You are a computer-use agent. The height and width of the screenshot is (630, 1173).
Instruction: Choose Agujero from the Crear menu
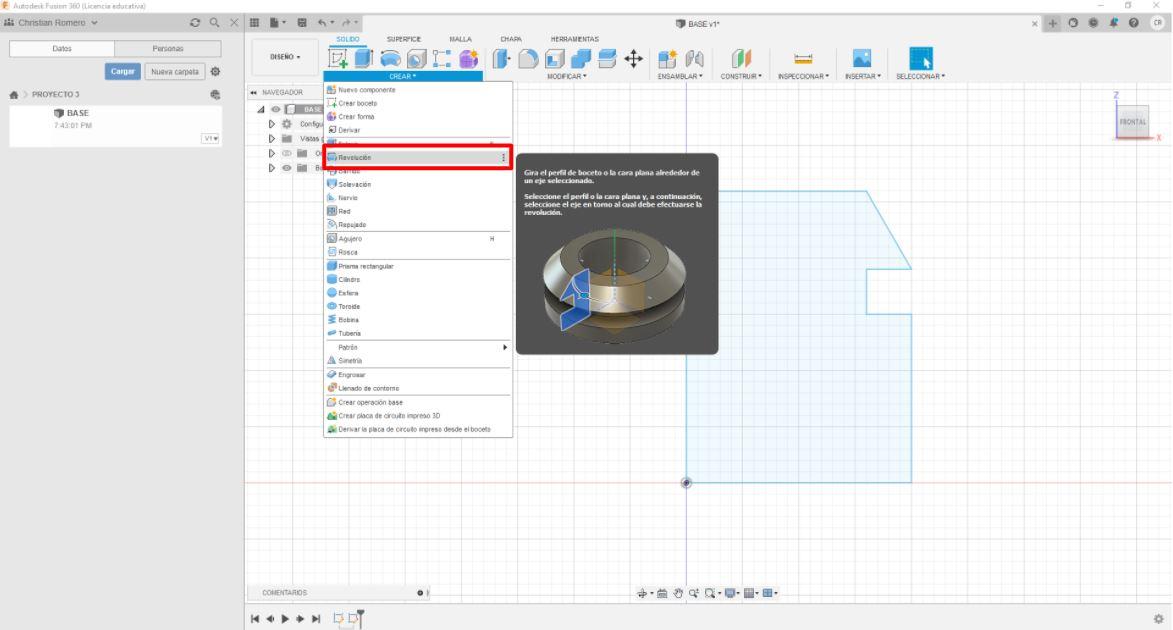(418, 239)
